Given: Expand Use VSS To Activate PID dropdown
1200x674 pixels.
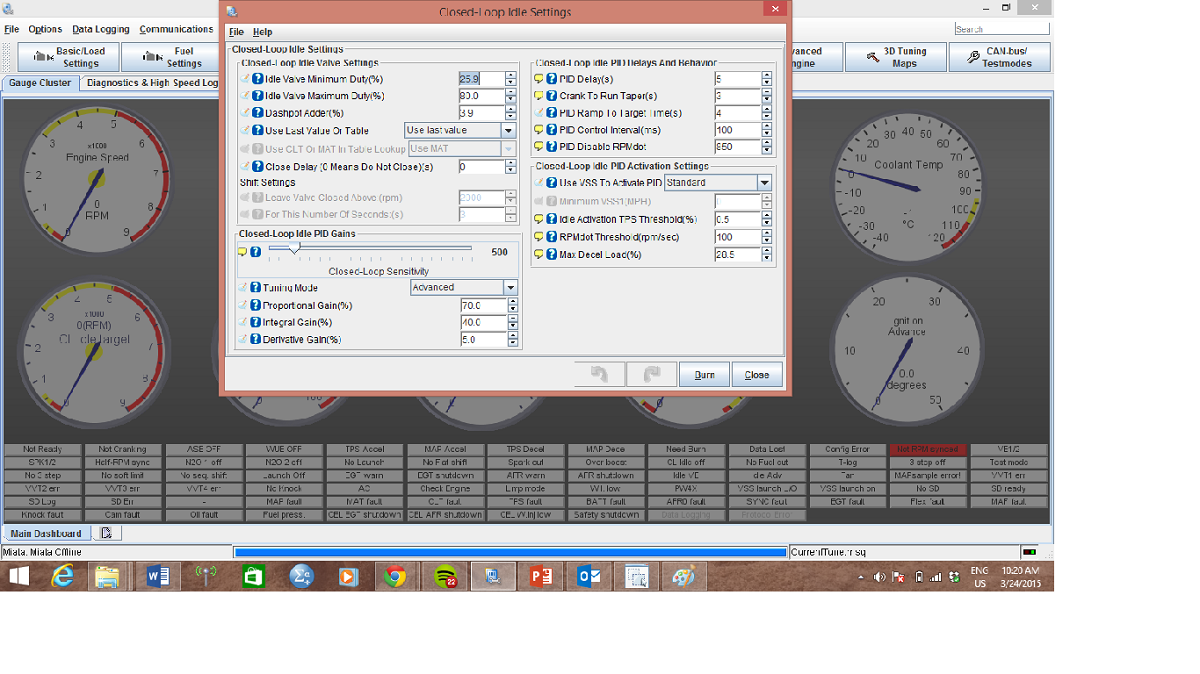Looking at the screenshot, I should [764, 183].
